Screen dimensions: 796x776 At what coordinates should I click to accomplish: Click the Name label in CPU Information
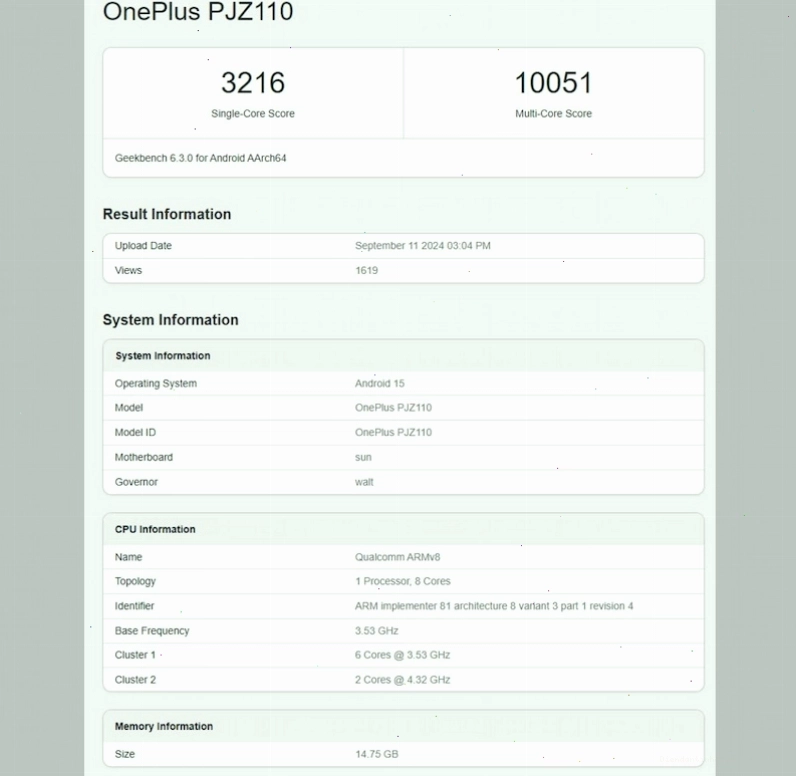coord(128,557)
